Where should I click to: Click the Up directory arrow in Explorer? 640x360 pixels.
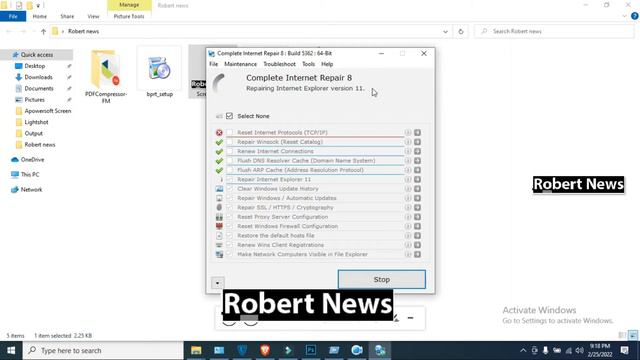(43, 31)
